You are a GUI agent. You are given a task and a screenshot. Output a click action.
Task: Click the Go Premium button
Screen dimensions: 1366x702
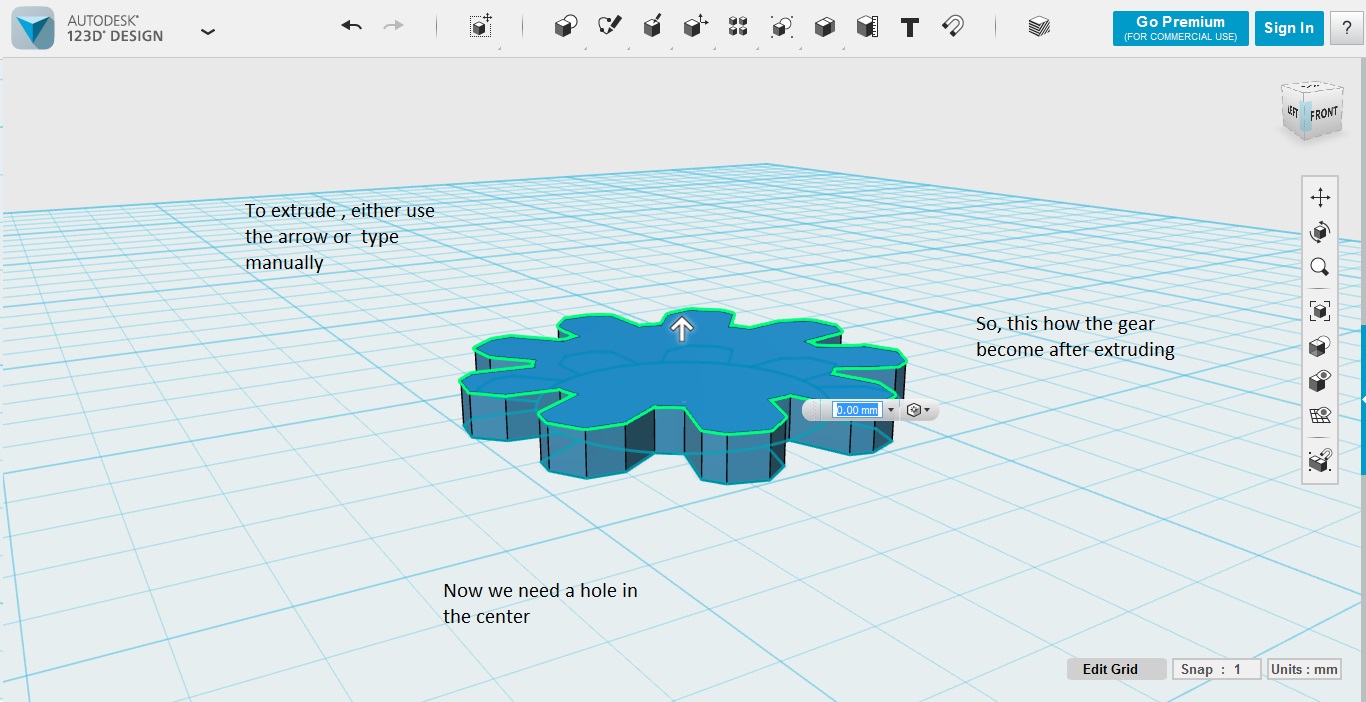1180,28
